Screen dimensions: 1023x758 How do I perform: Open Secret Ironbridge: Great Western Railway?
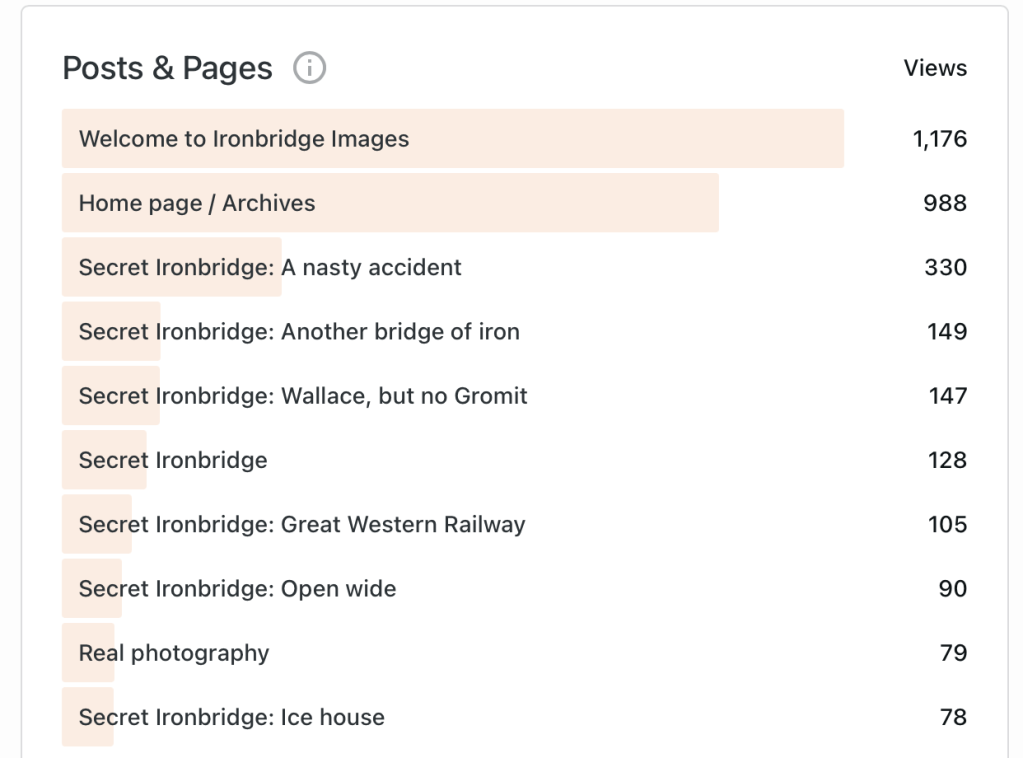[302, 524]
